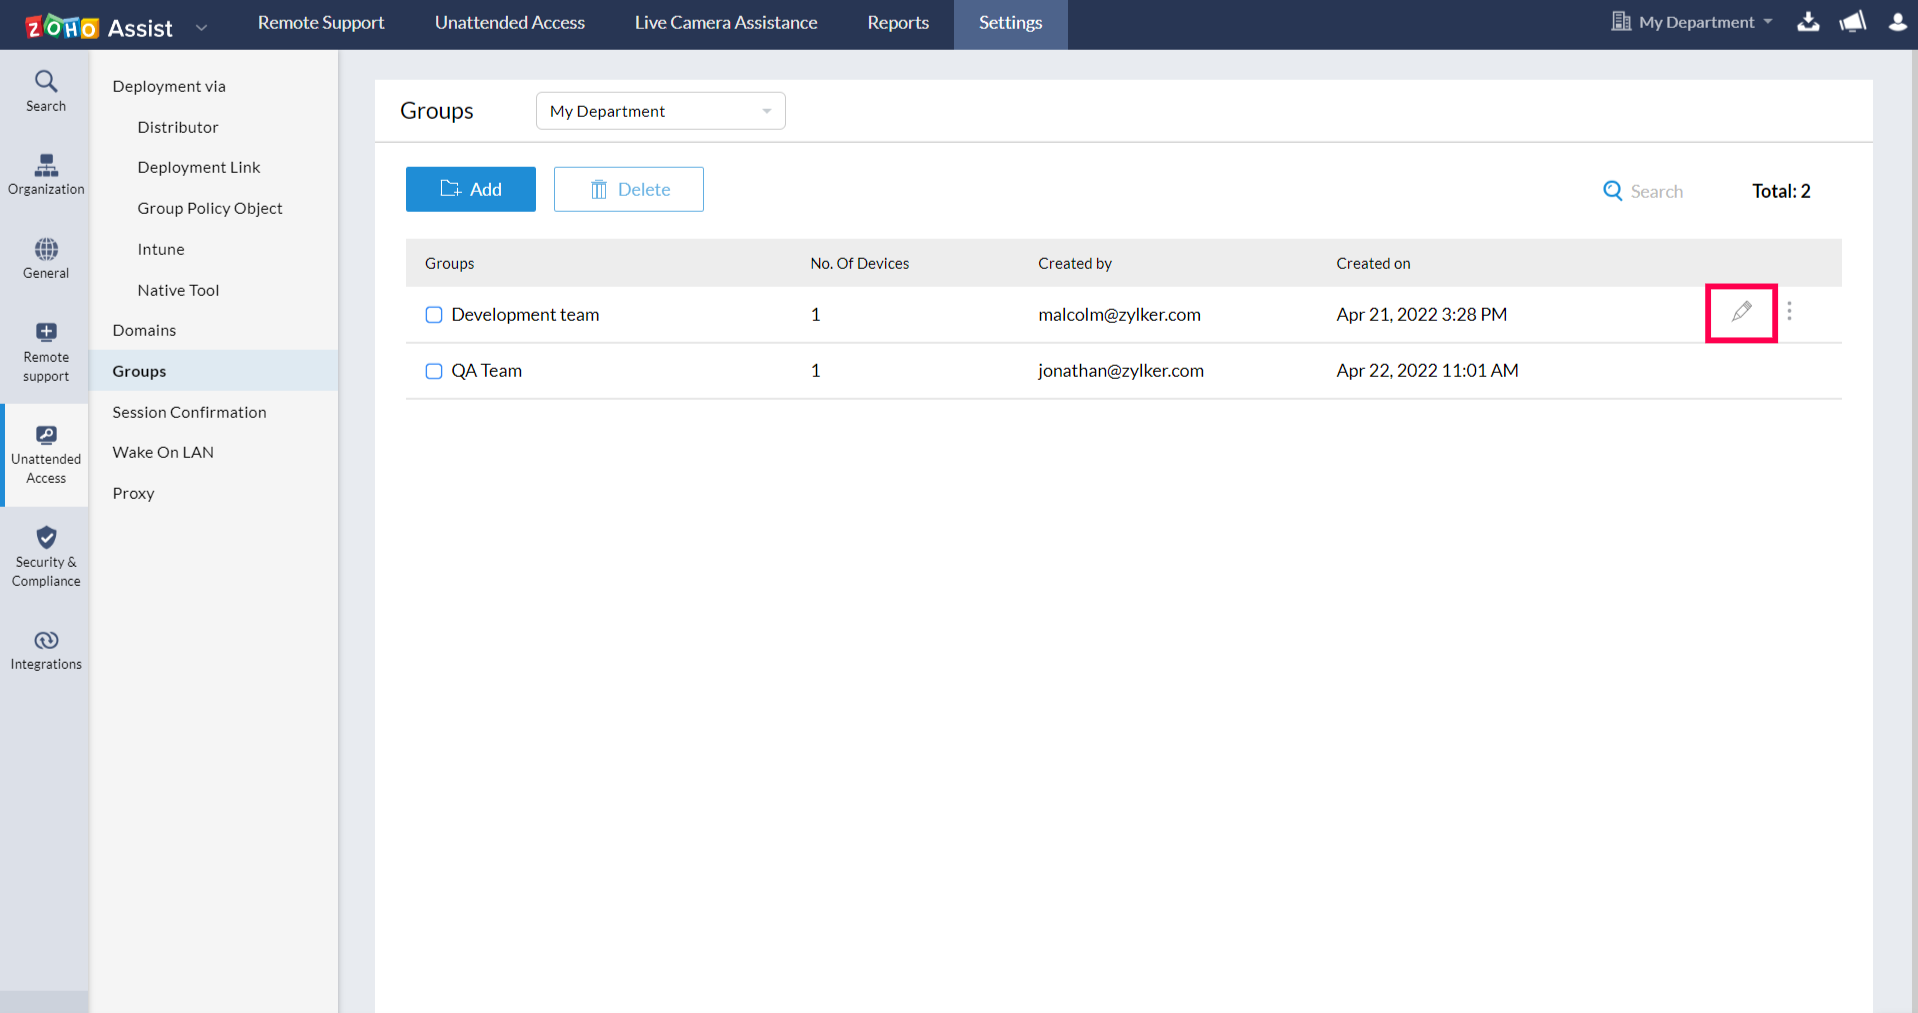The image size is (1918, 1013).
Task: Switch to the Reports tab
Action: tap(897, 23)
